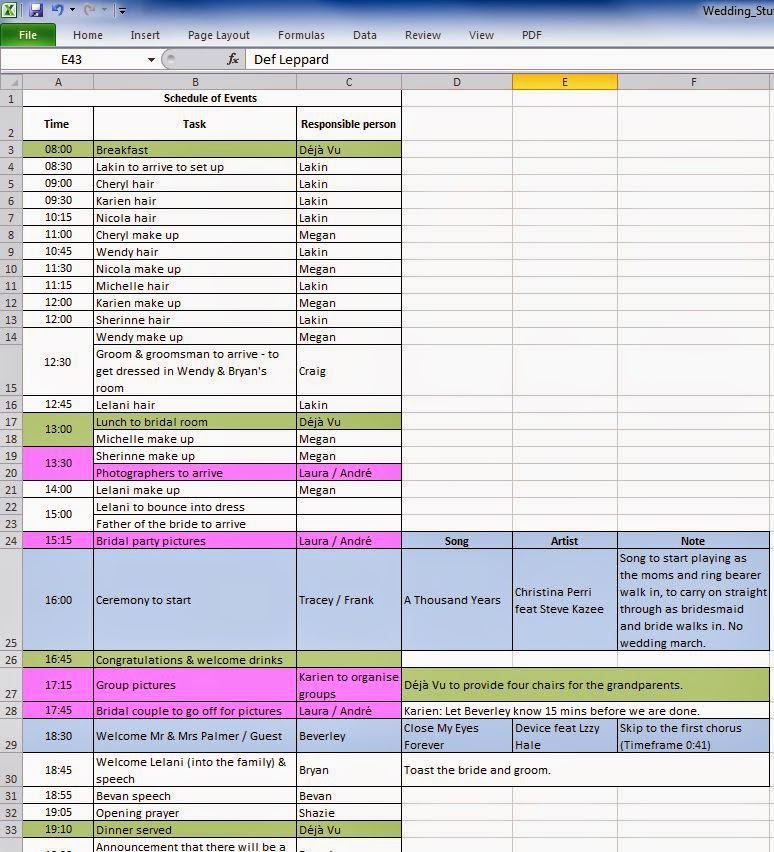Select the Toast the bride and groom cell

tap(585, 770)
